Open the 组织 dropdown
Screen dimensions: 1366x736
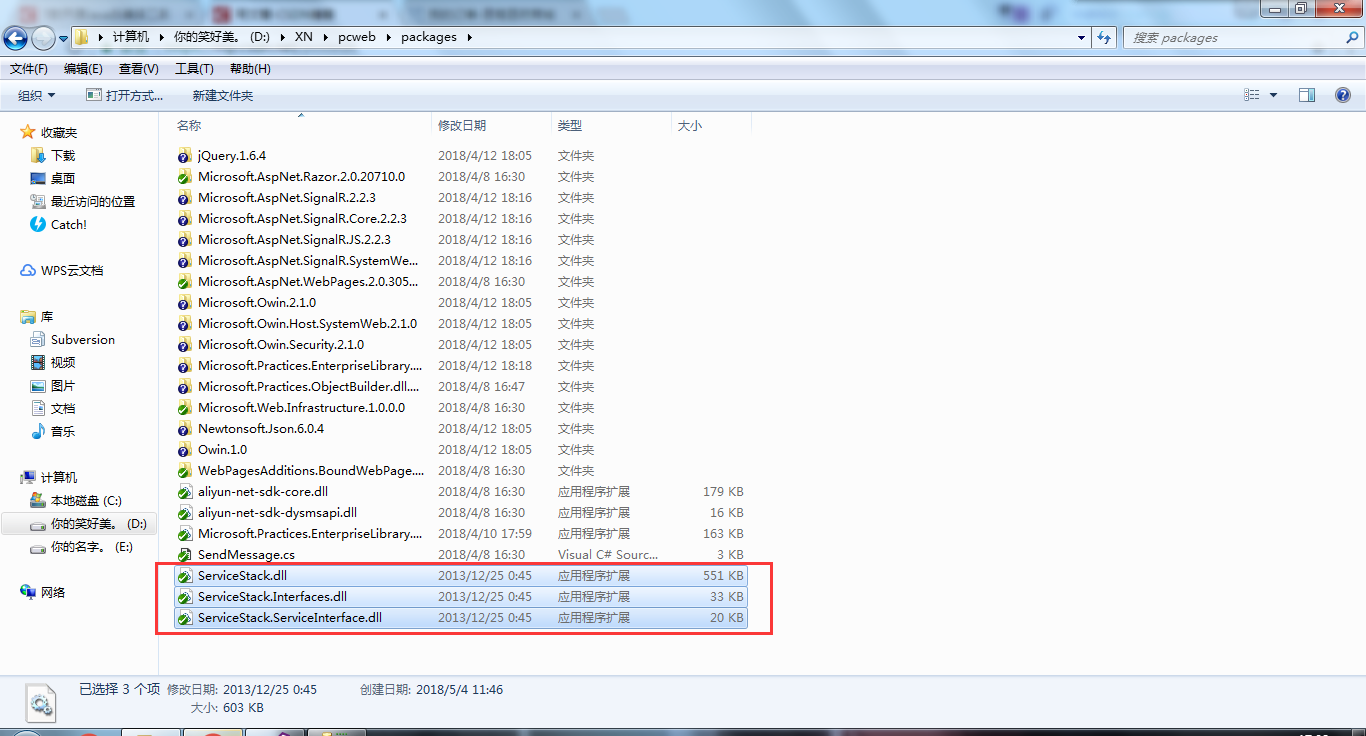click(37, 95)
